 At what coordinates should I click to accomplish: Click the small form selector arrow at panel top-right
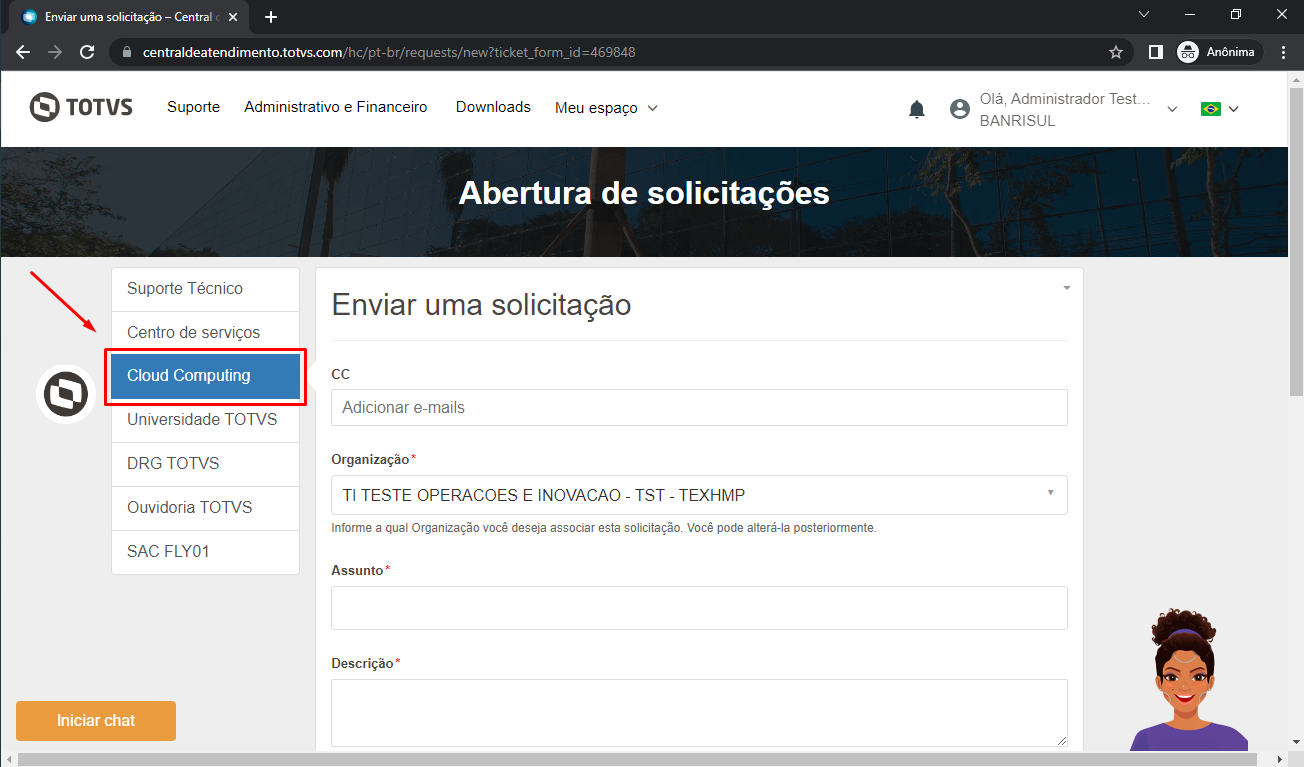pyautogui.click(x=1066, y=288)
